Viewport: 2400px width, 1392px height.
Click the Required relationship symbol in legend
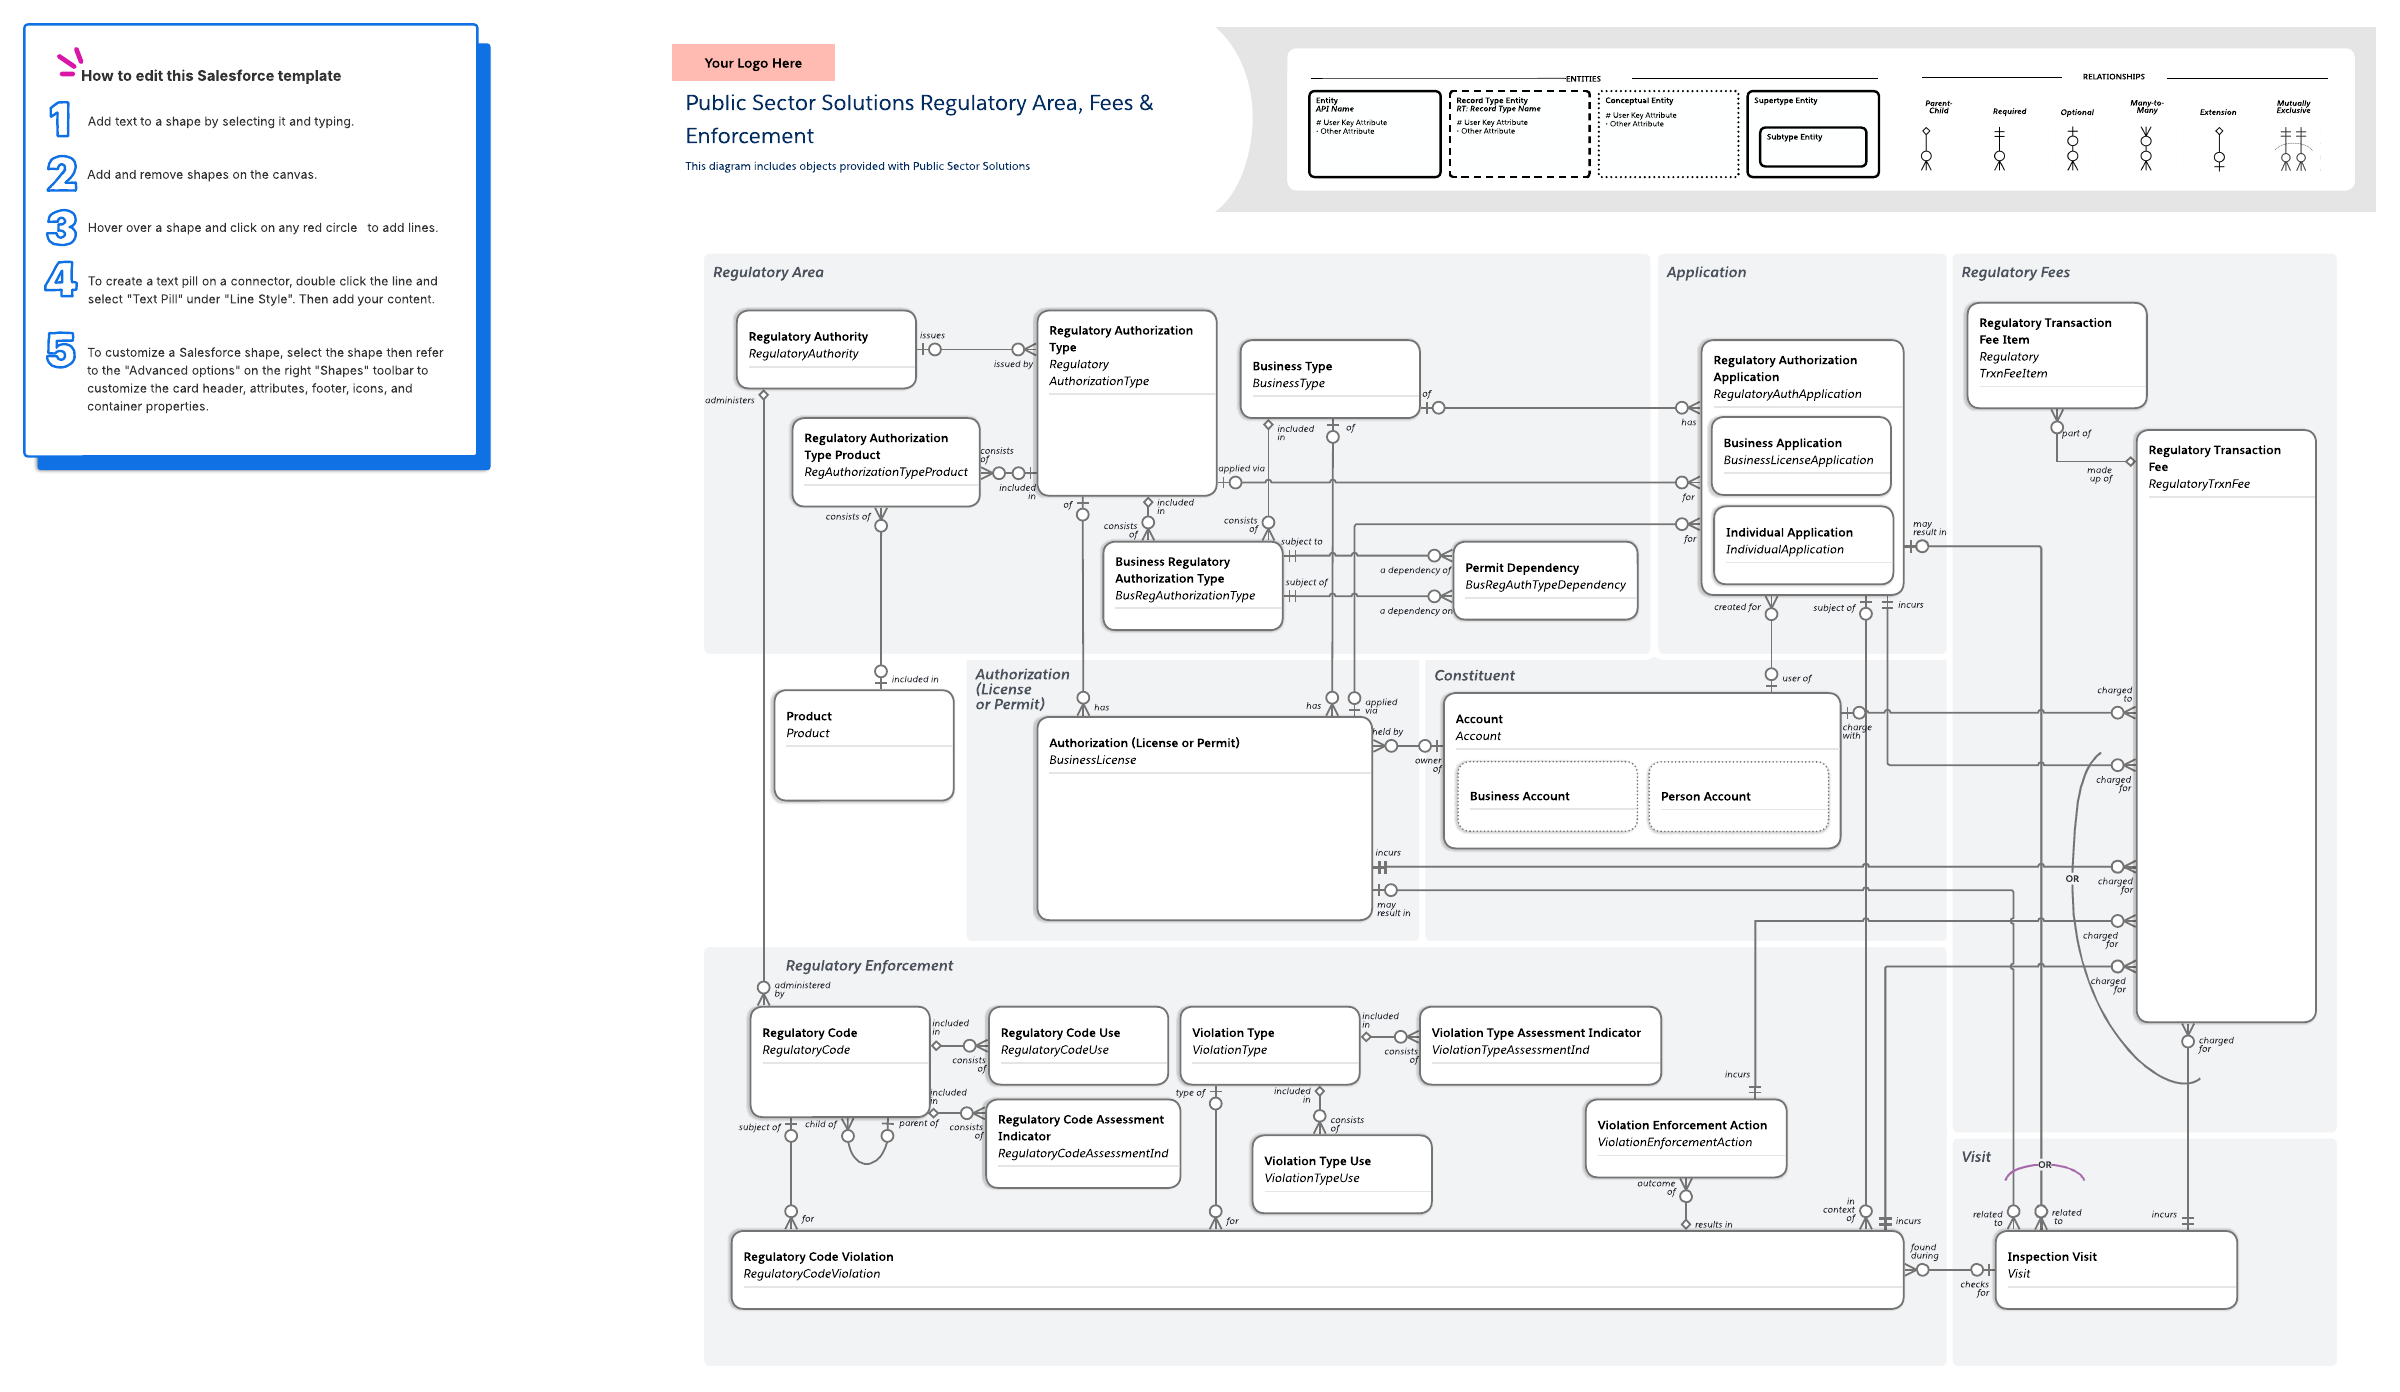[1999, 148]
